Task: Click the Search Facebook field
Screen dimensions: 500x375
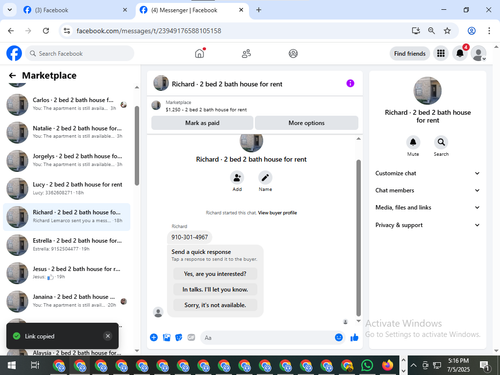Action: click(80, 53)
